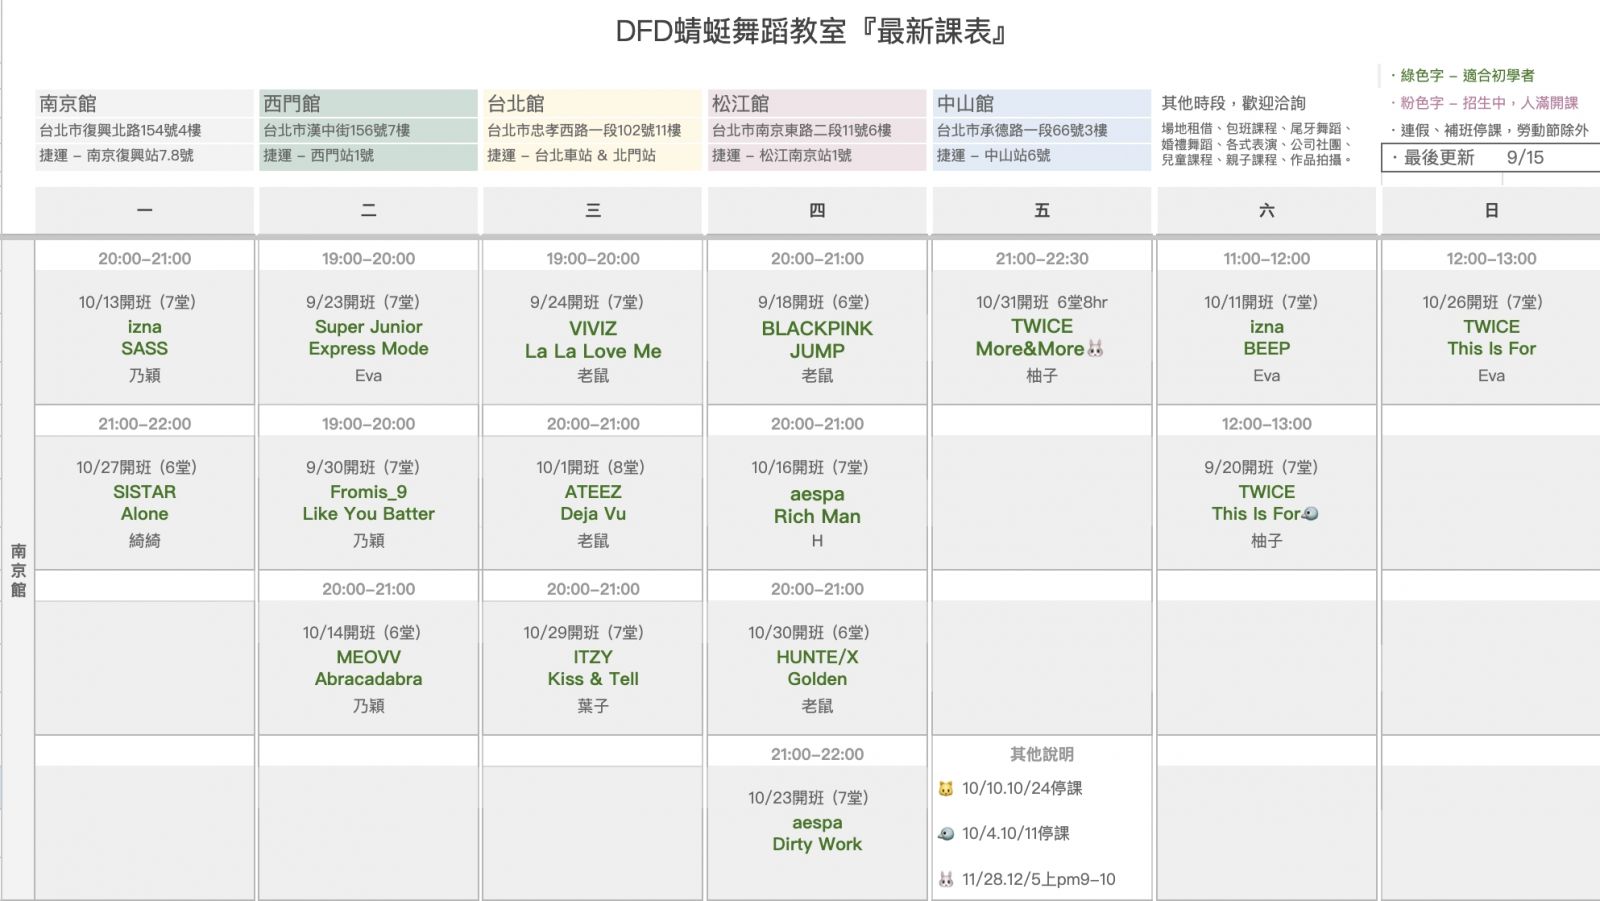1600x901 pixels.
Task: Click 捷運 – 台北車站 & 北門站
Action: pyautogui.click(x=572, y=156)
